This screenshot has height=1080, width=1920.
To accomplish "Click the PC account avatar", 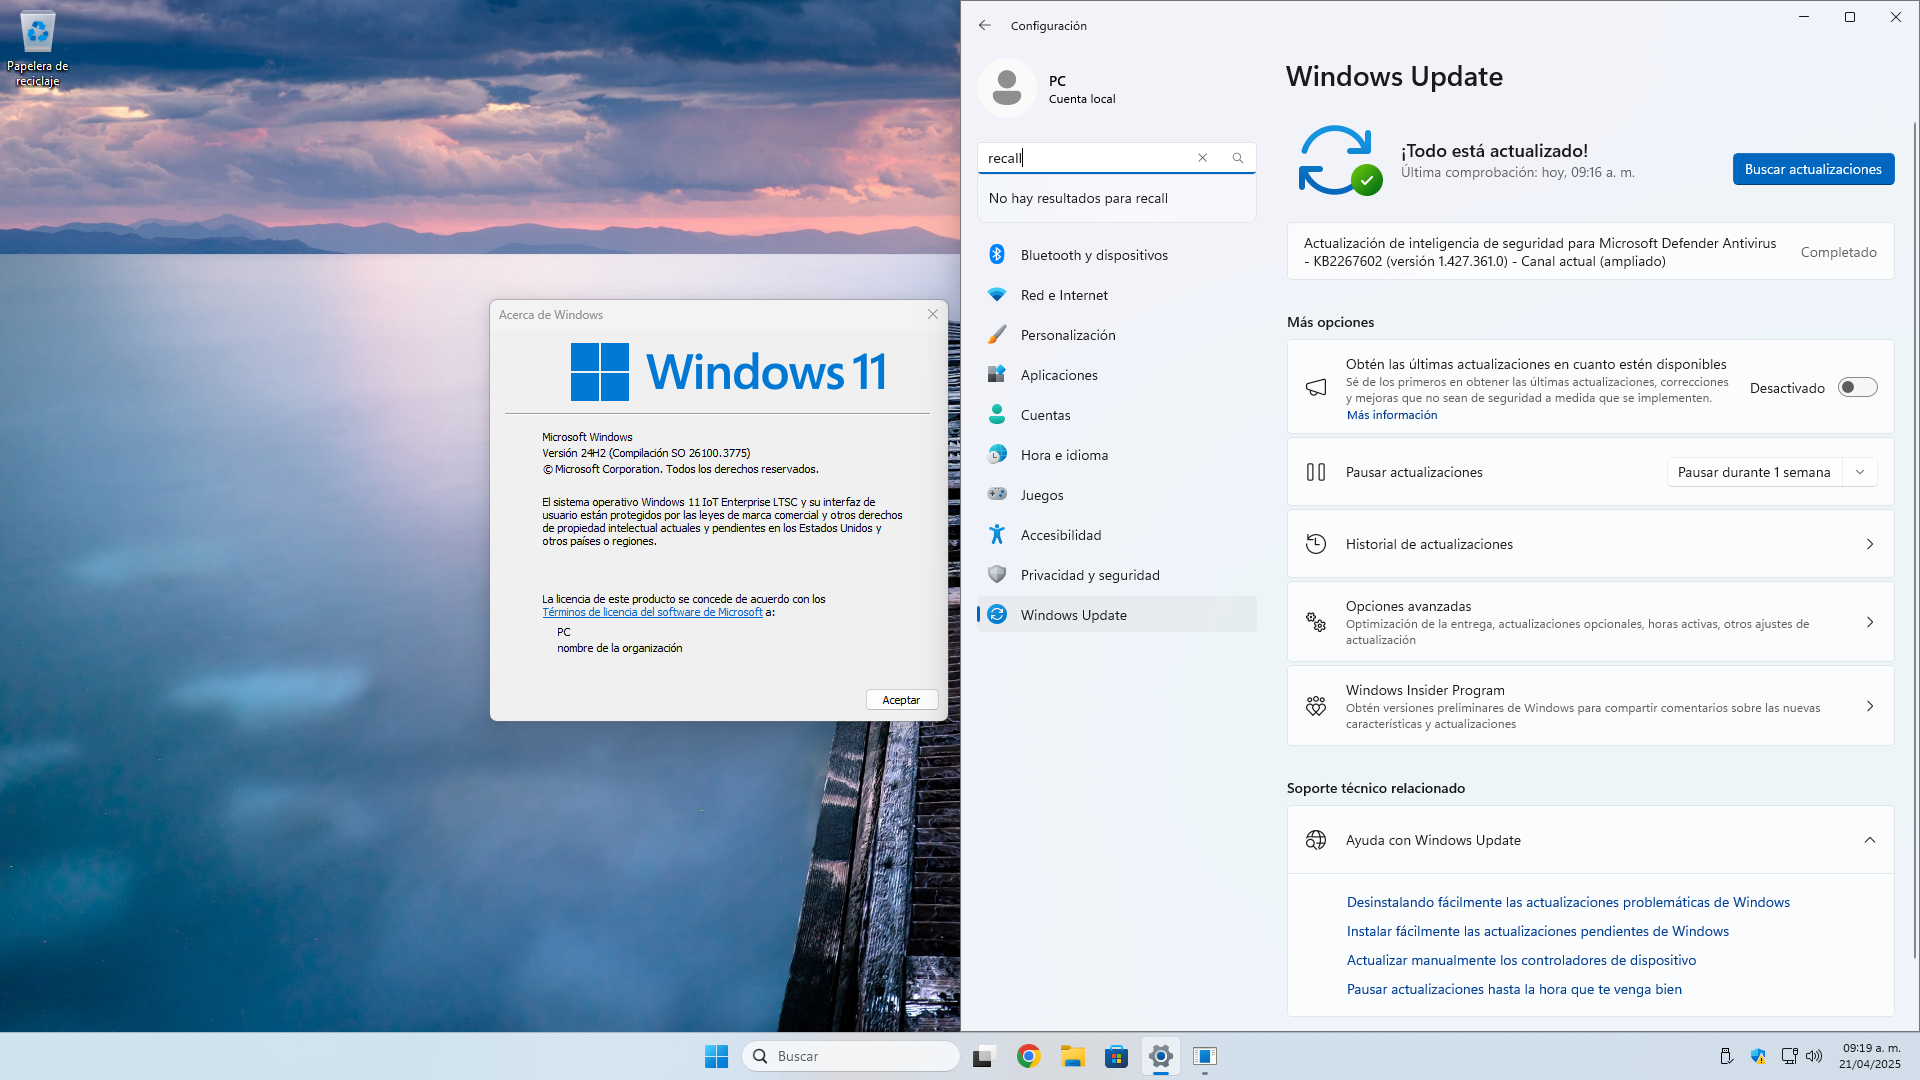I will pyautogui.click(x=1006, y=88).
